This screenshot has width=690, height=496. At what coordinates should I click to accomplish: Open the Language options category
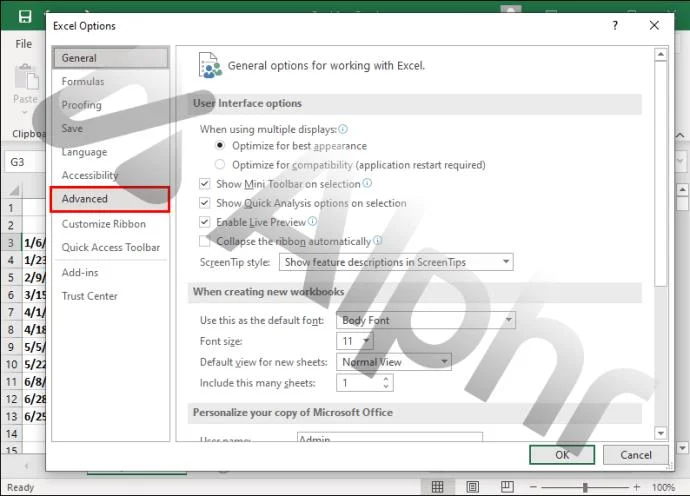click(110, 152)
